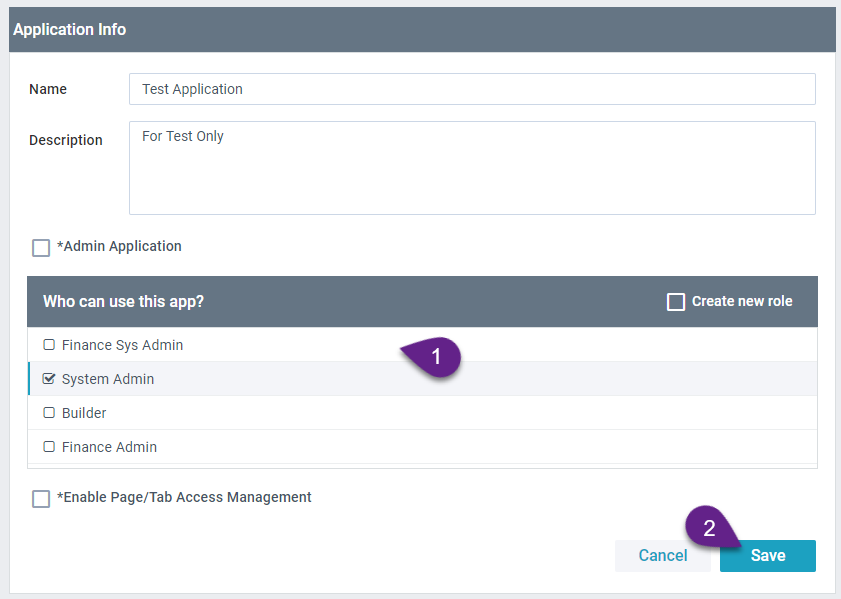Toggle the Finance Admin role checkbox
The image size is (841, 599).
(x=49, y=447)
